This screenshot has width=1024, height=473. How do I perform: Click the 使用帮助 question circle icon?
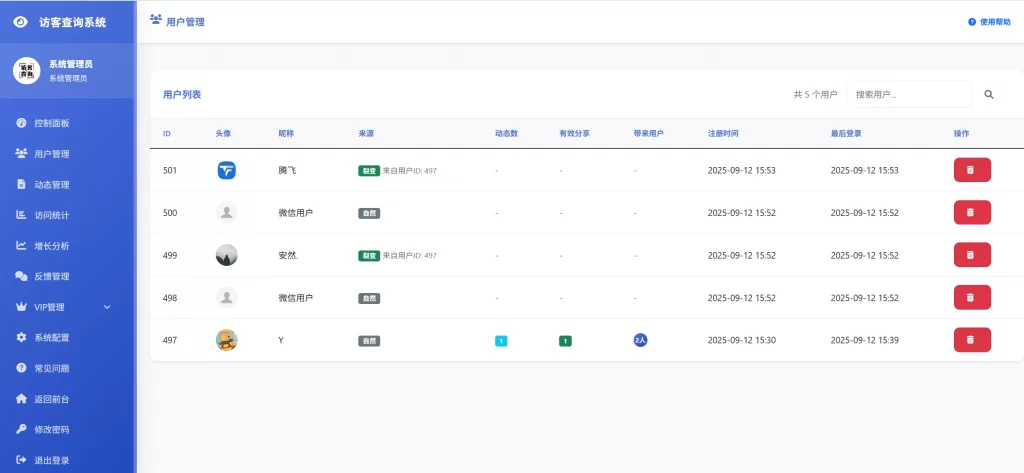pos(972,22)
